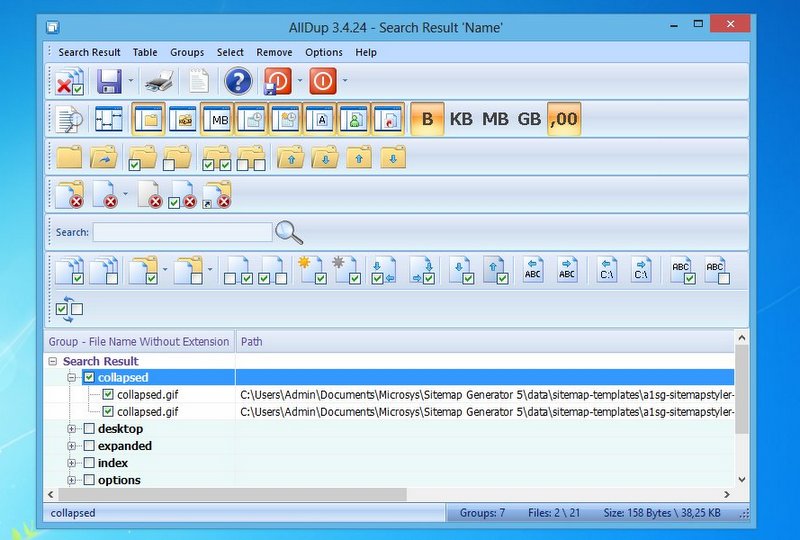Click the first files icon with green checkmark
800x540 pixels.
(69, 271)
